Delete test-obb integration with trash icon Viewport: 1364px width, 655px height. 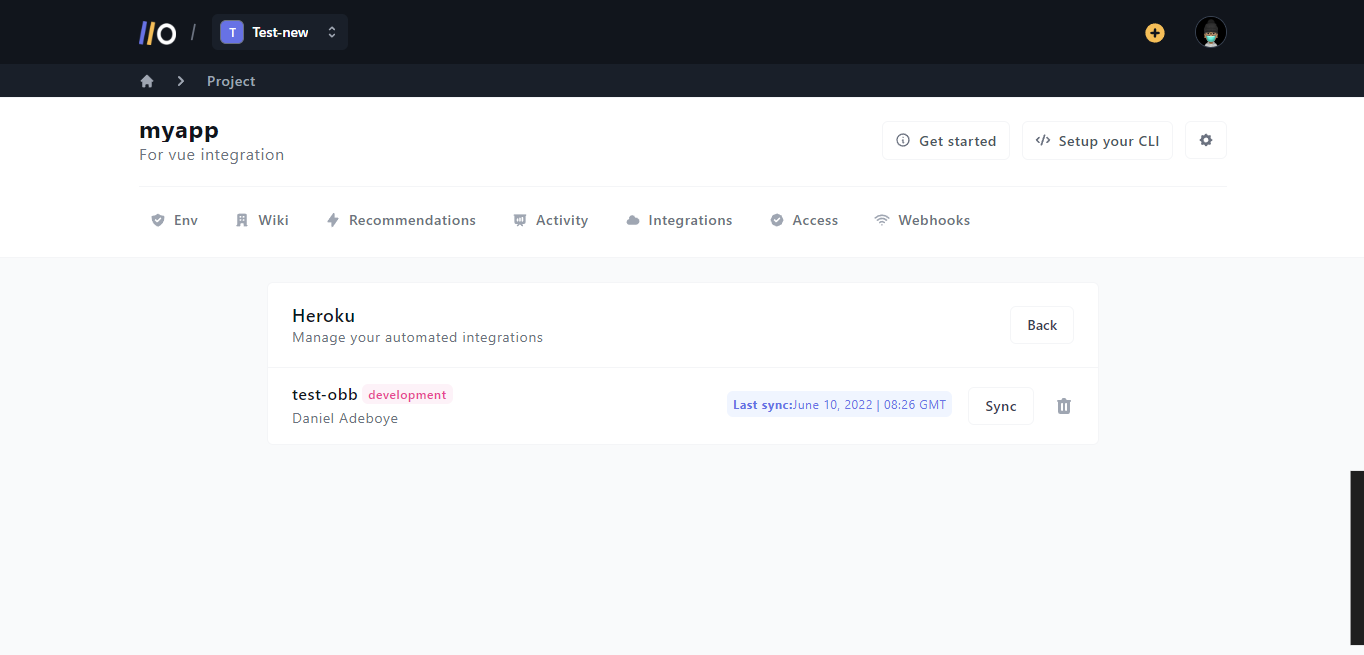tap(1064, 406)
